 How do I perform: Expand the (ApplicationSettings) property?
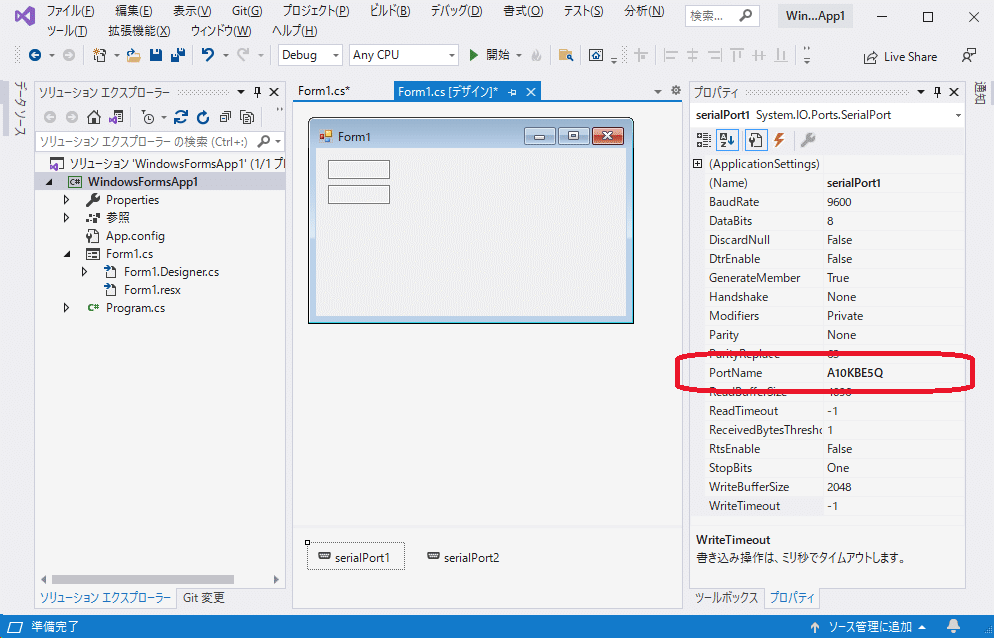pyautogui.click(x=698, y=164)
